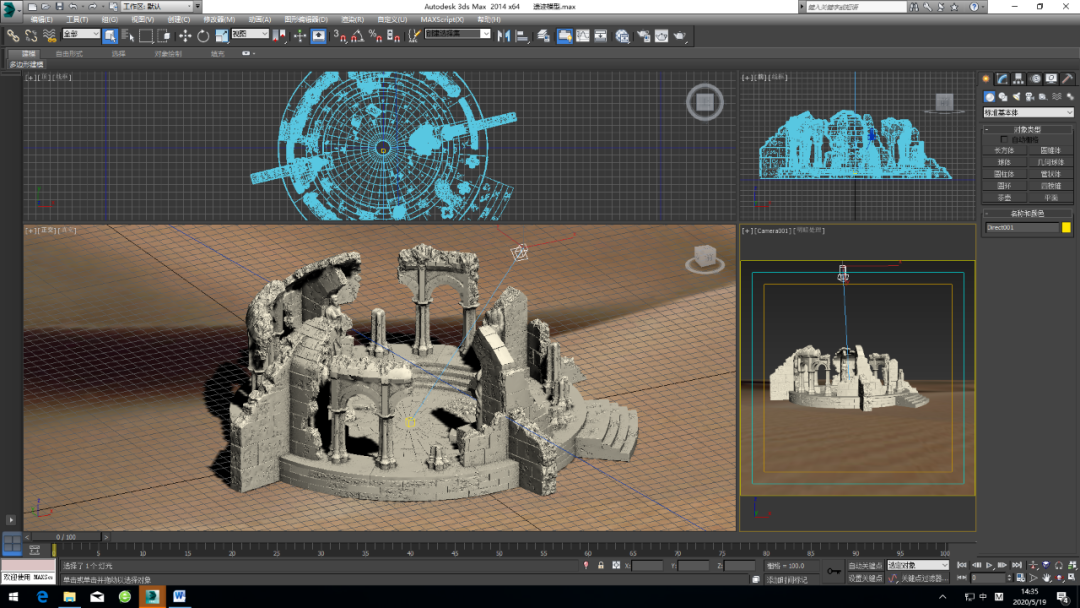Click the 圆柱体 cylinder primitive button
1080x608 pixels.
coord(1004,174)
